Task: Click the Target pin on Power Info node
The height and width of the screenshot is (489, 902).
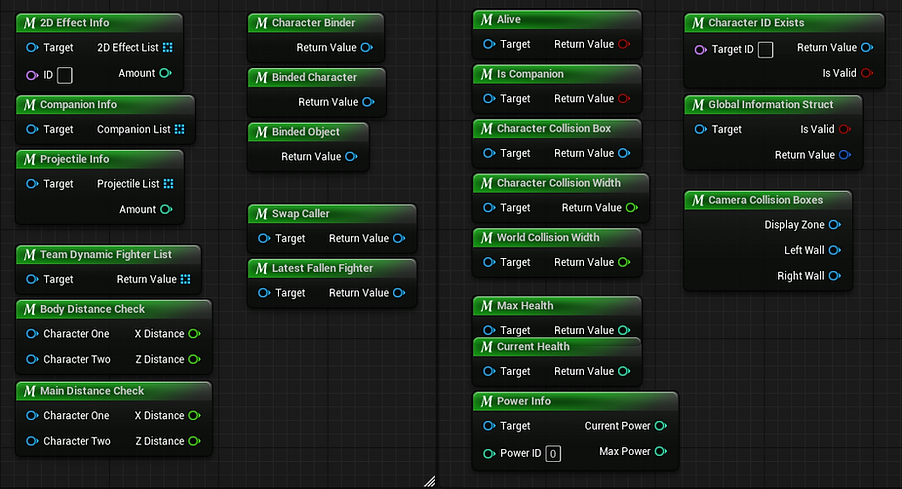Action: tap(489, 426)
